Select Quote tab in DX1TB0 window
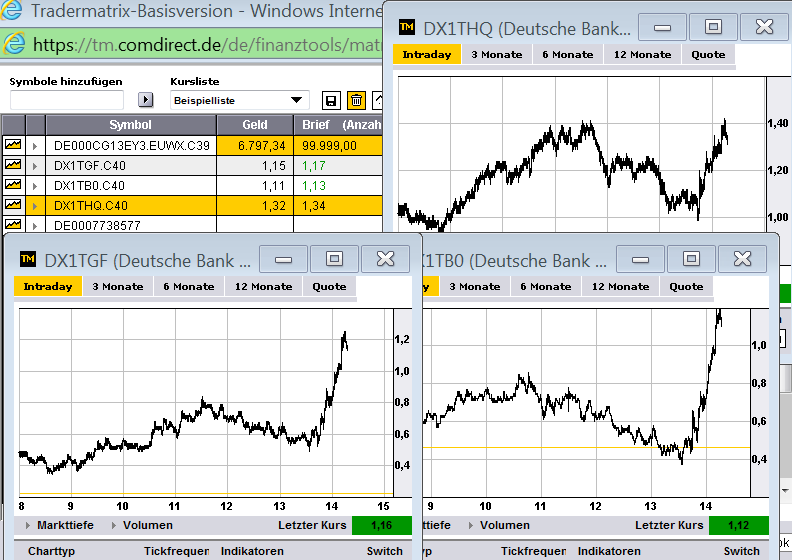This screenshot has height=560, width=792. (x=686, y=286)
